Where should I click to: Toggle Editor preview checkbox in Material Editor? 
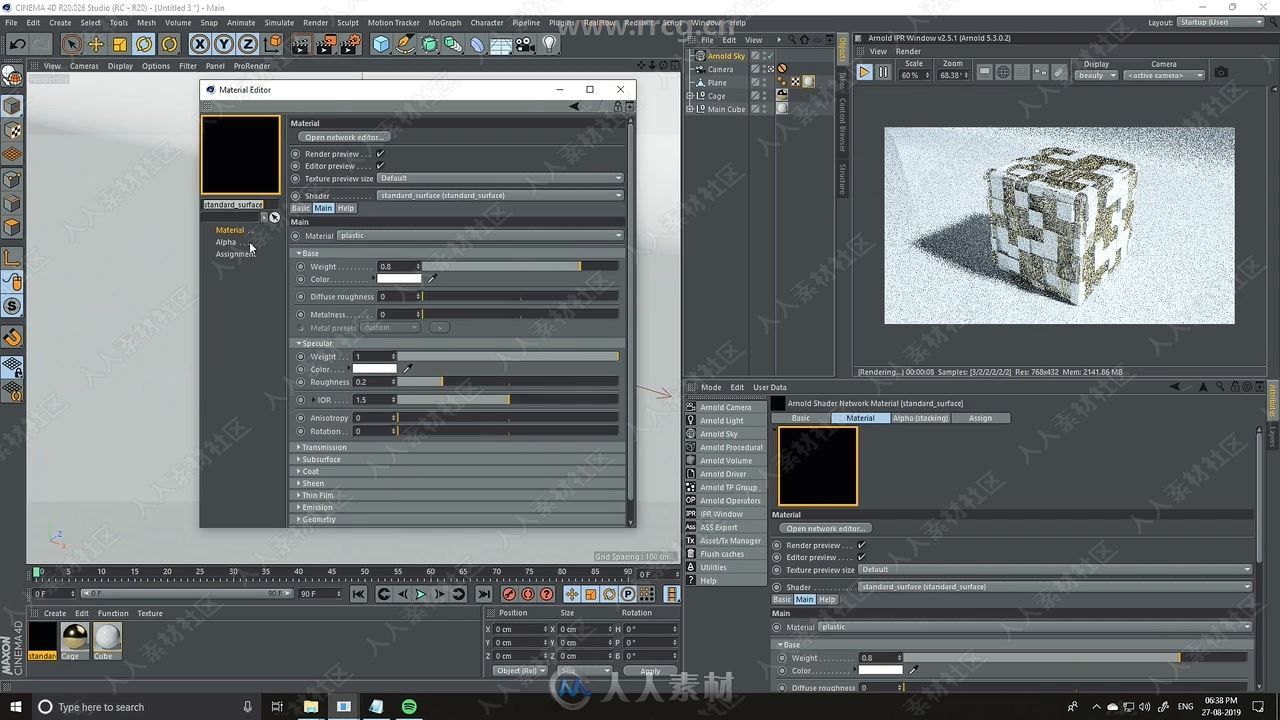(x=380, y=166)
